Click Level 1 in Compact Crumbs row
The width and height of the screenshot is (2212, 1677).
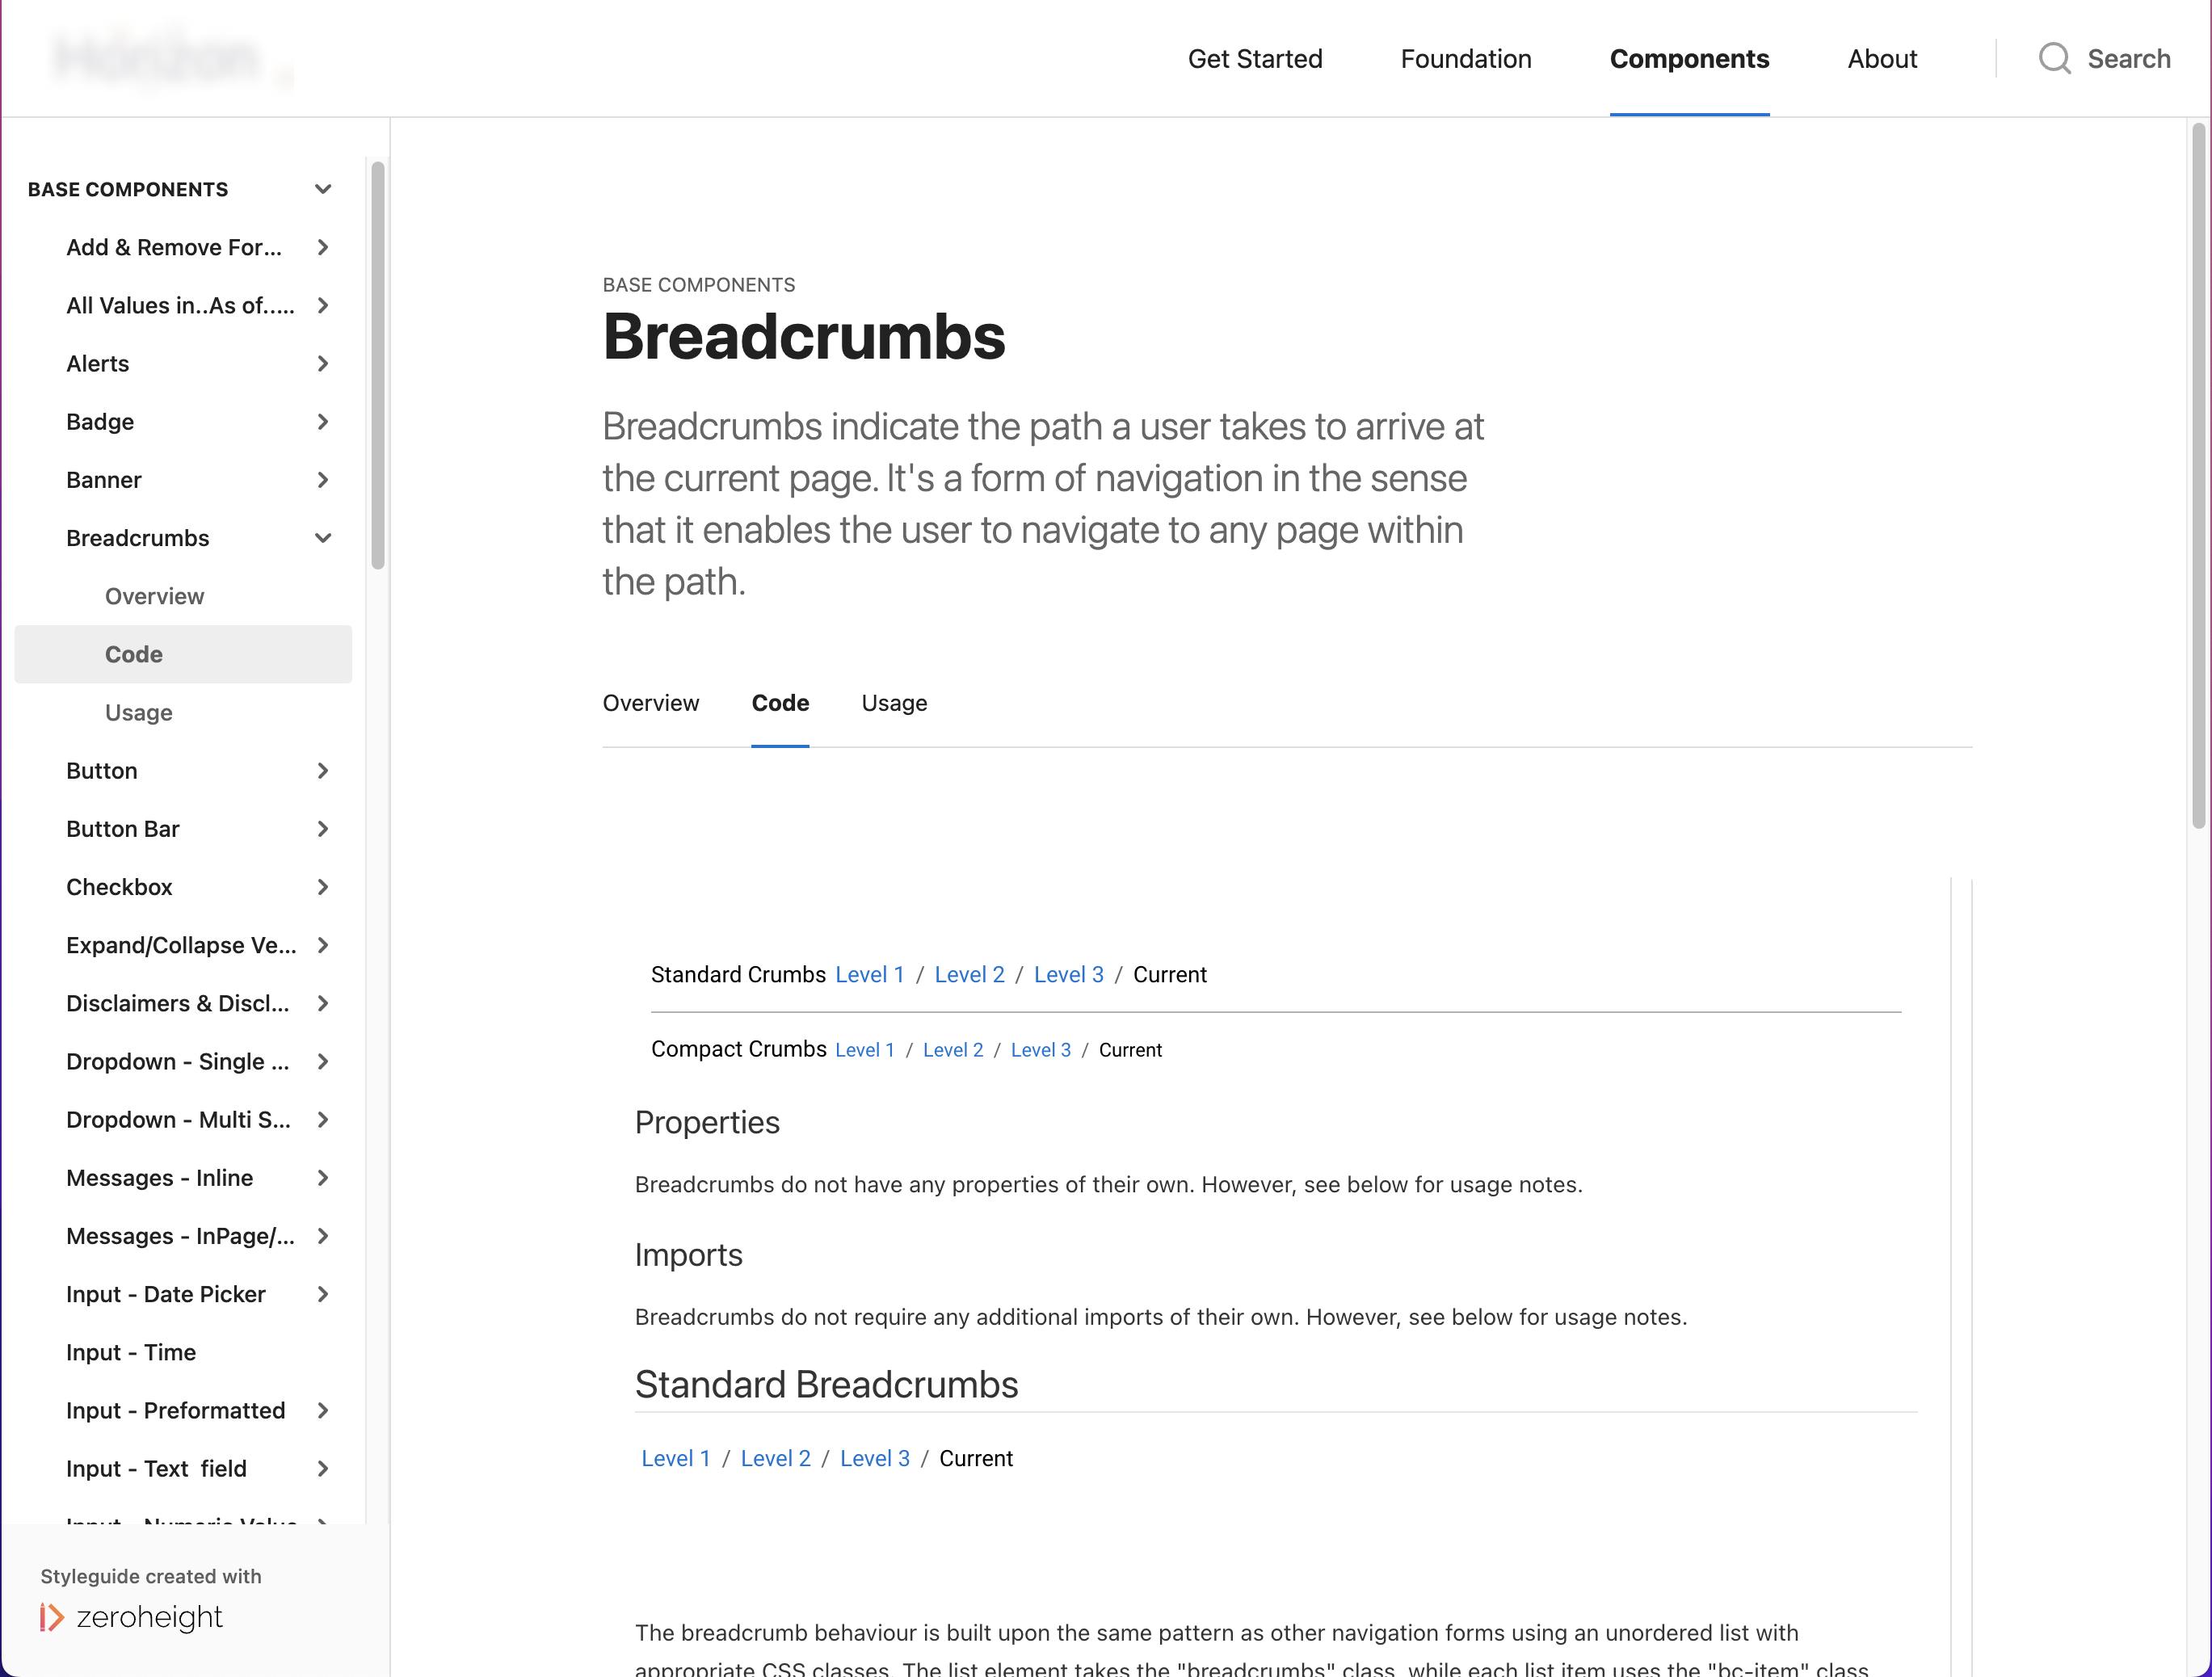pyautogui.click(x=864, y=1050)
